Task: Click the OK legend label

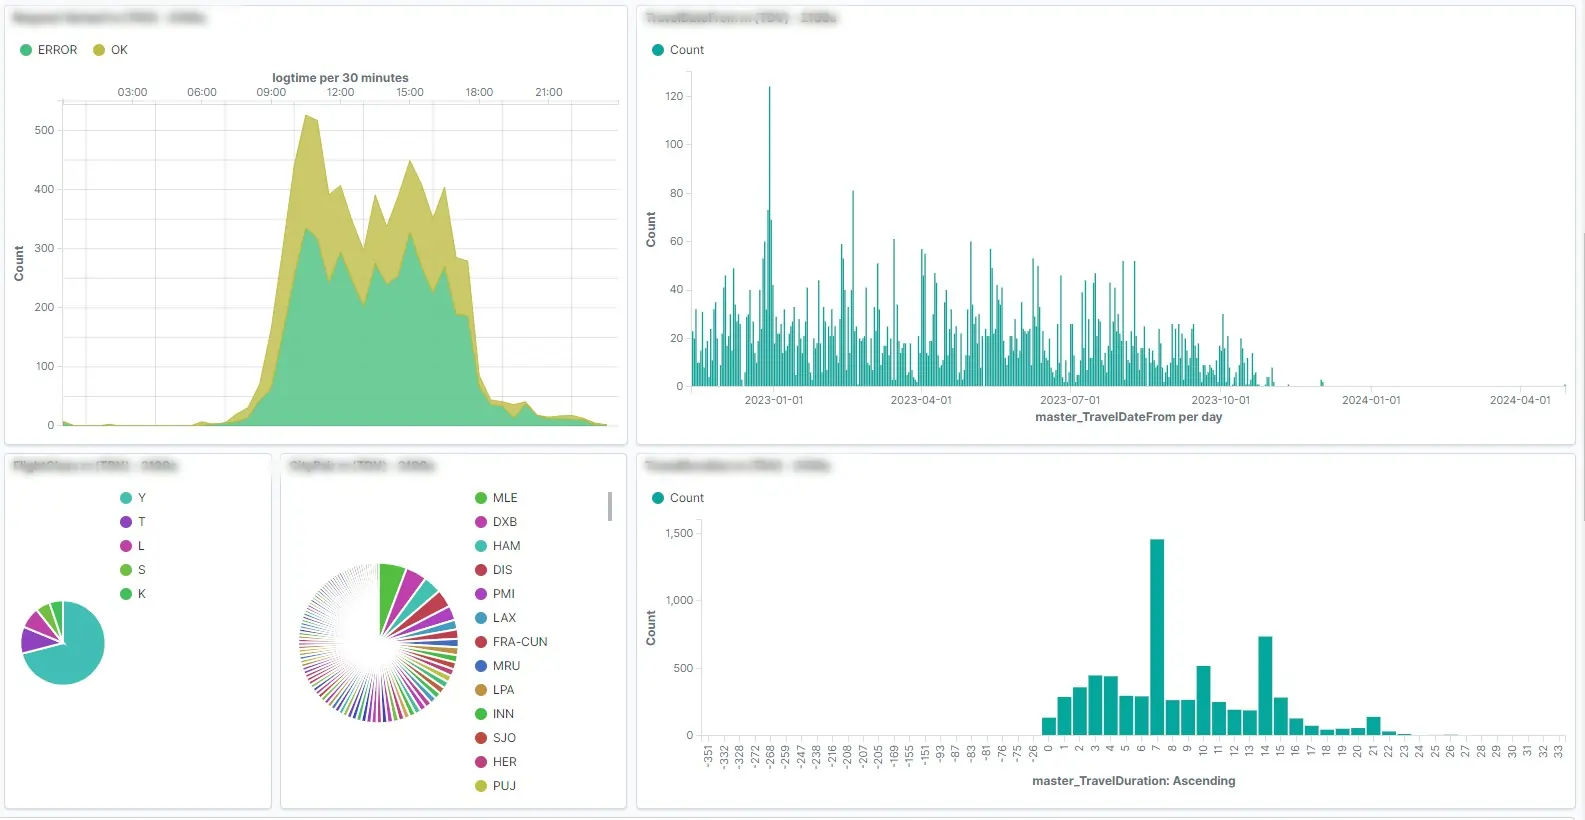Action: 119,50
